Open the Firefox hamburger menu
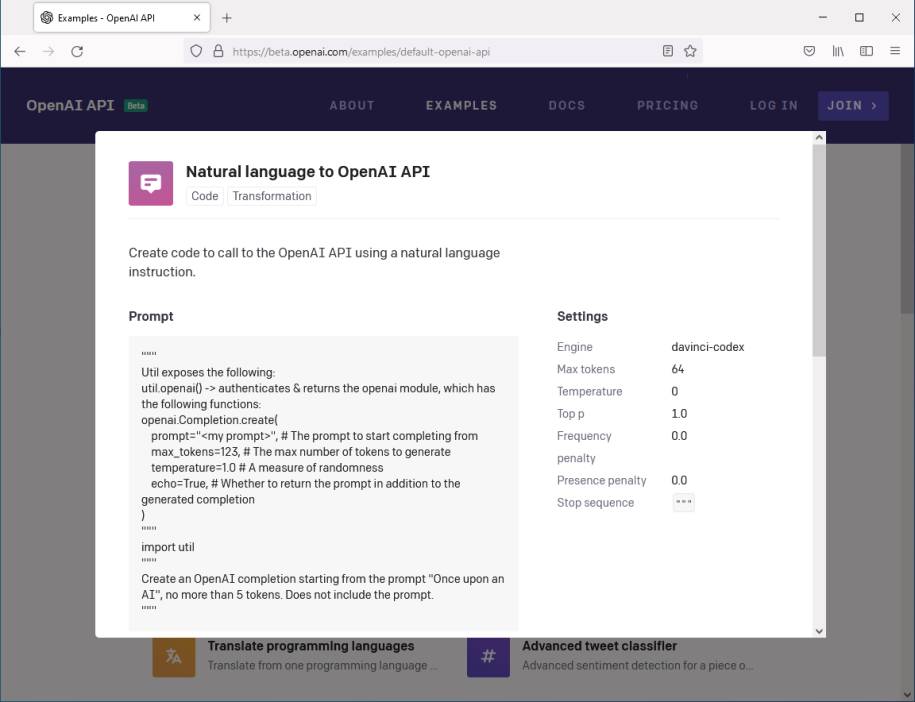The width and height of the screenshot is (915, 702). coord(895,51)
